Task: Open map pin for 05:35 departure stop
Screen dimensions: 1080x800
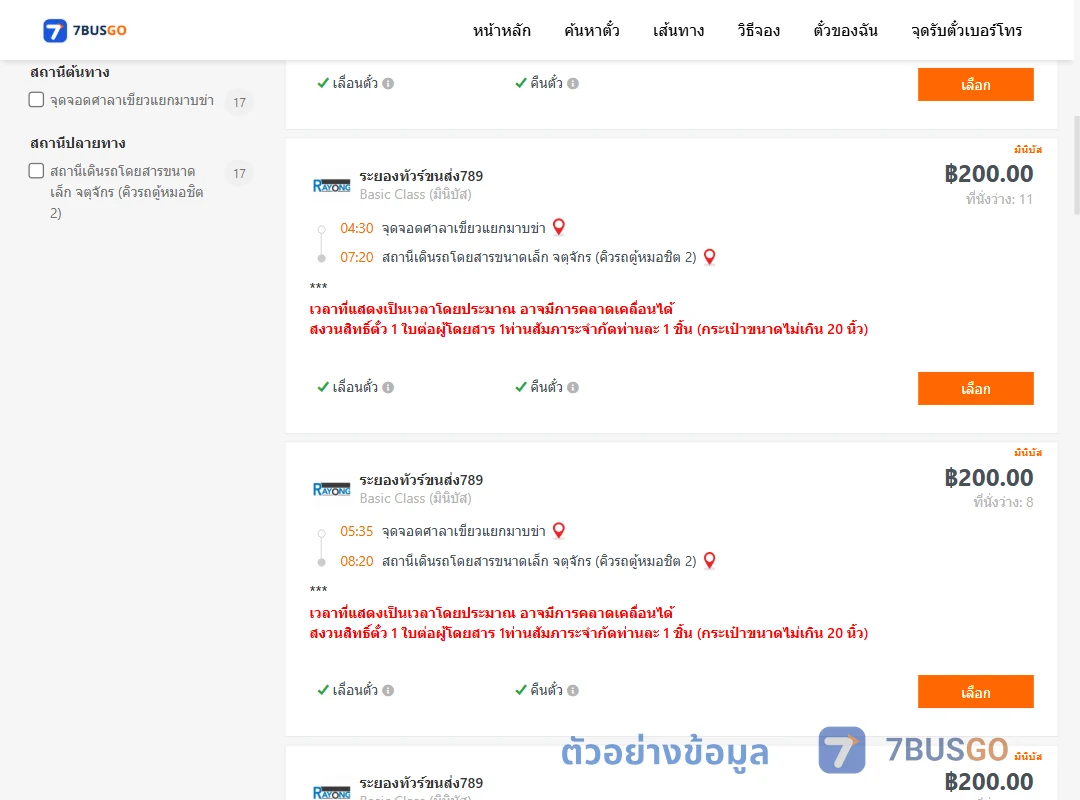Action: click(x=559, y=530)
